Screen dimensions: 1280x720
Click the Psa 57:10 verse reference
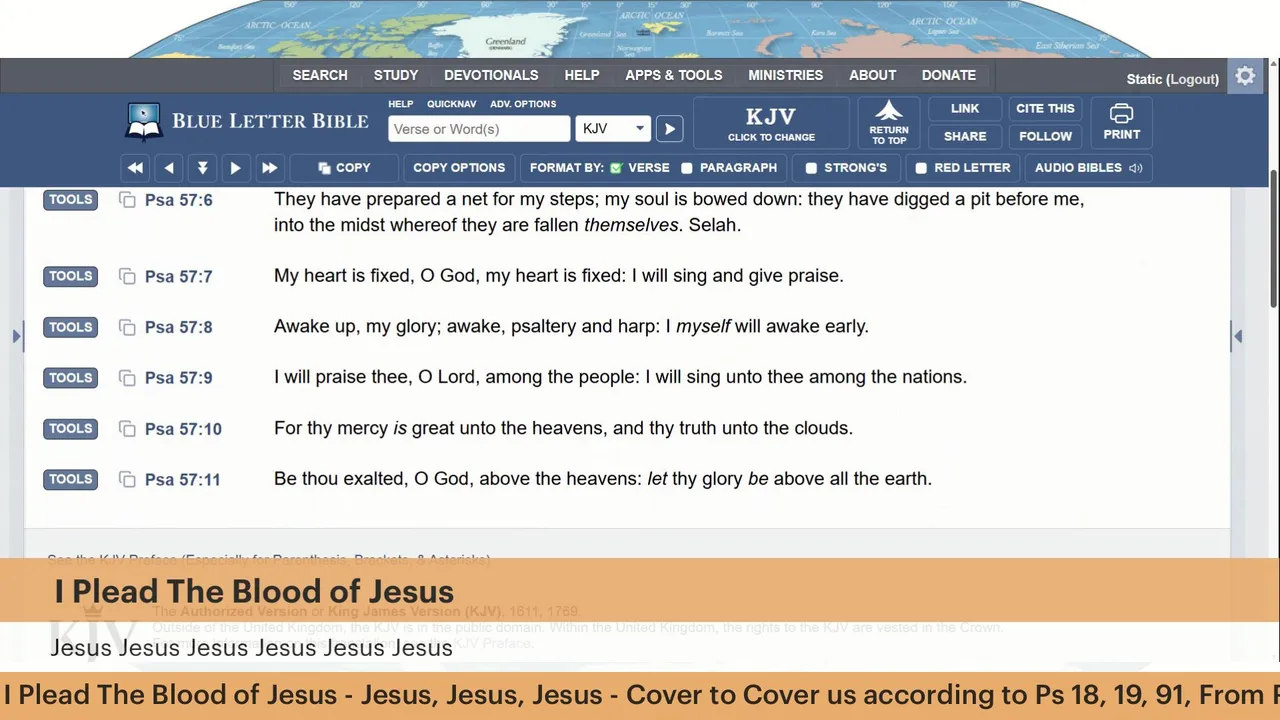(183, 429)
